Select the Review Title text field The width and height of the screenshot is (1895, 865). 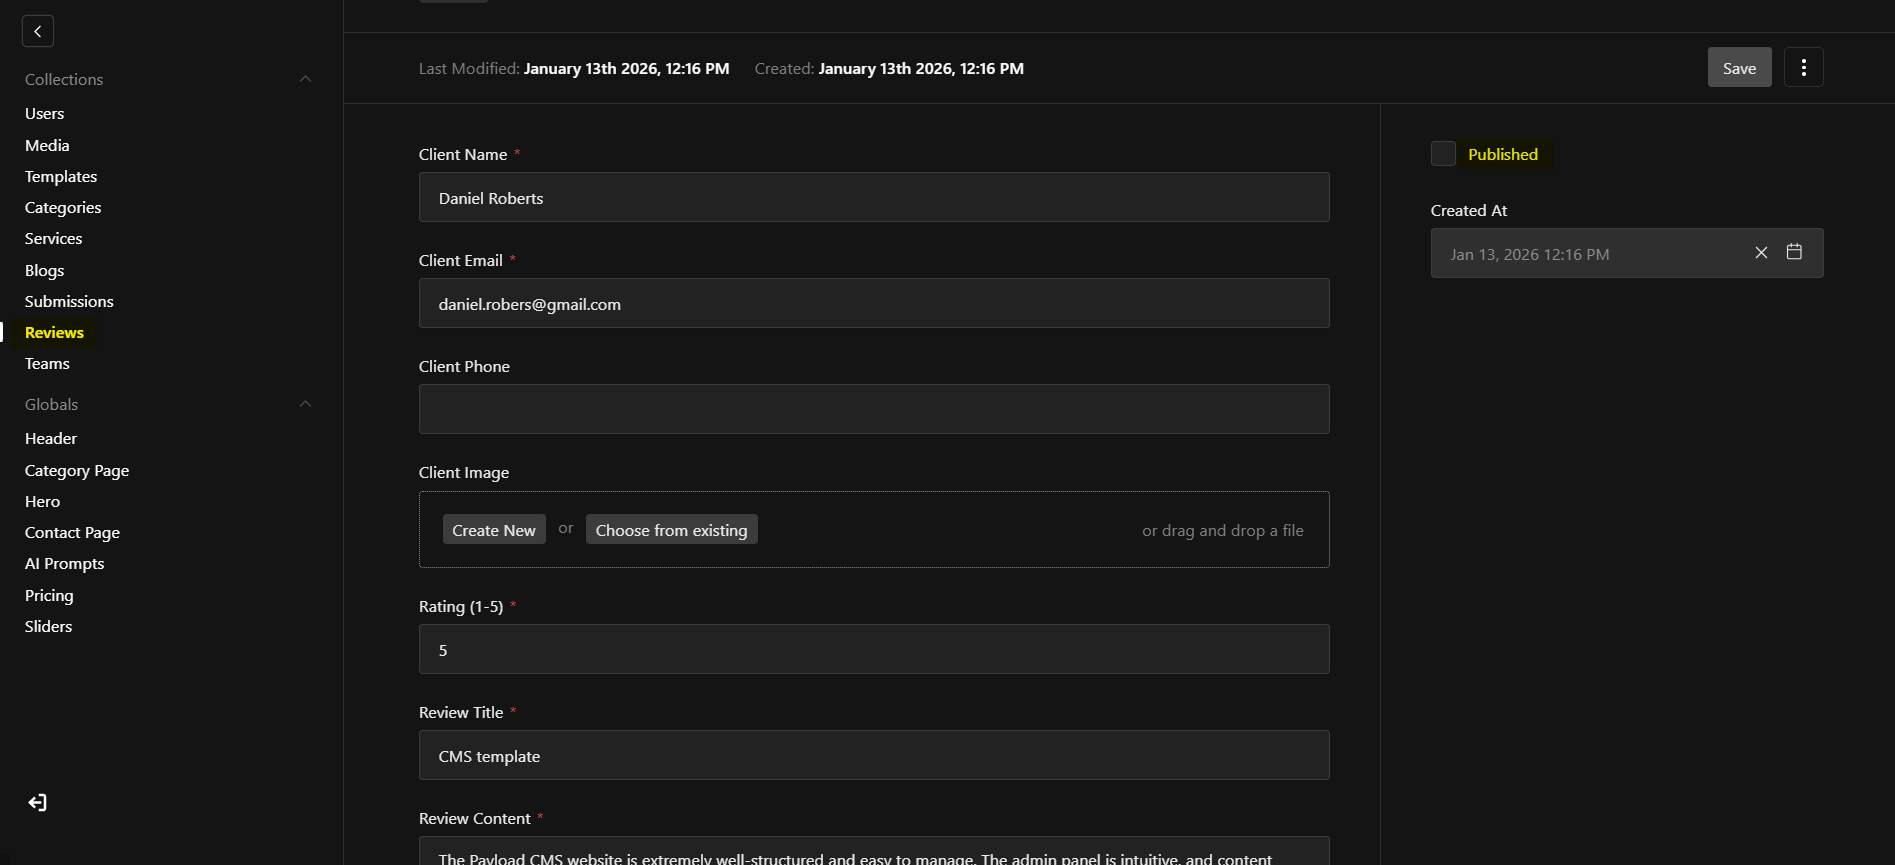[x=873, y=755]
